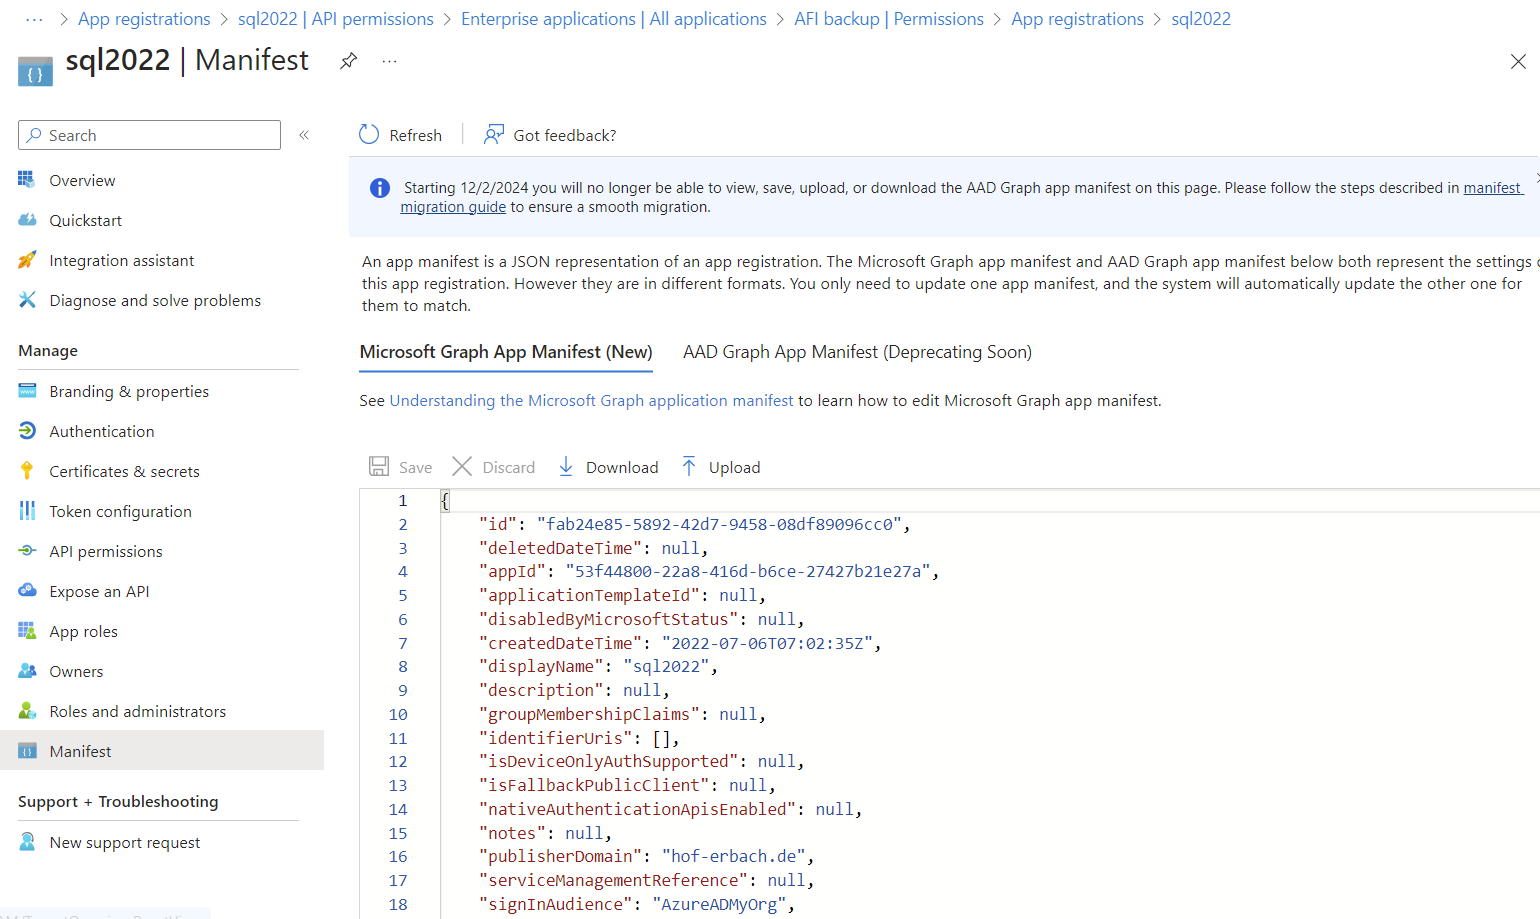Click the Refresh button label
This screenshot has height=919, width=1540.
[415, 135]
